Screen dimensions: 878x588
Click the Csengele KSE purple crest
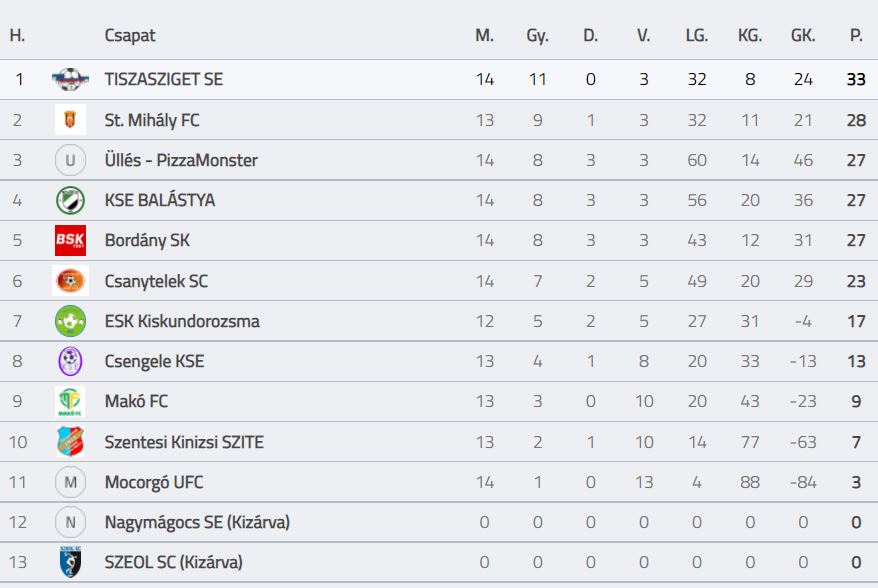(70, 361)
